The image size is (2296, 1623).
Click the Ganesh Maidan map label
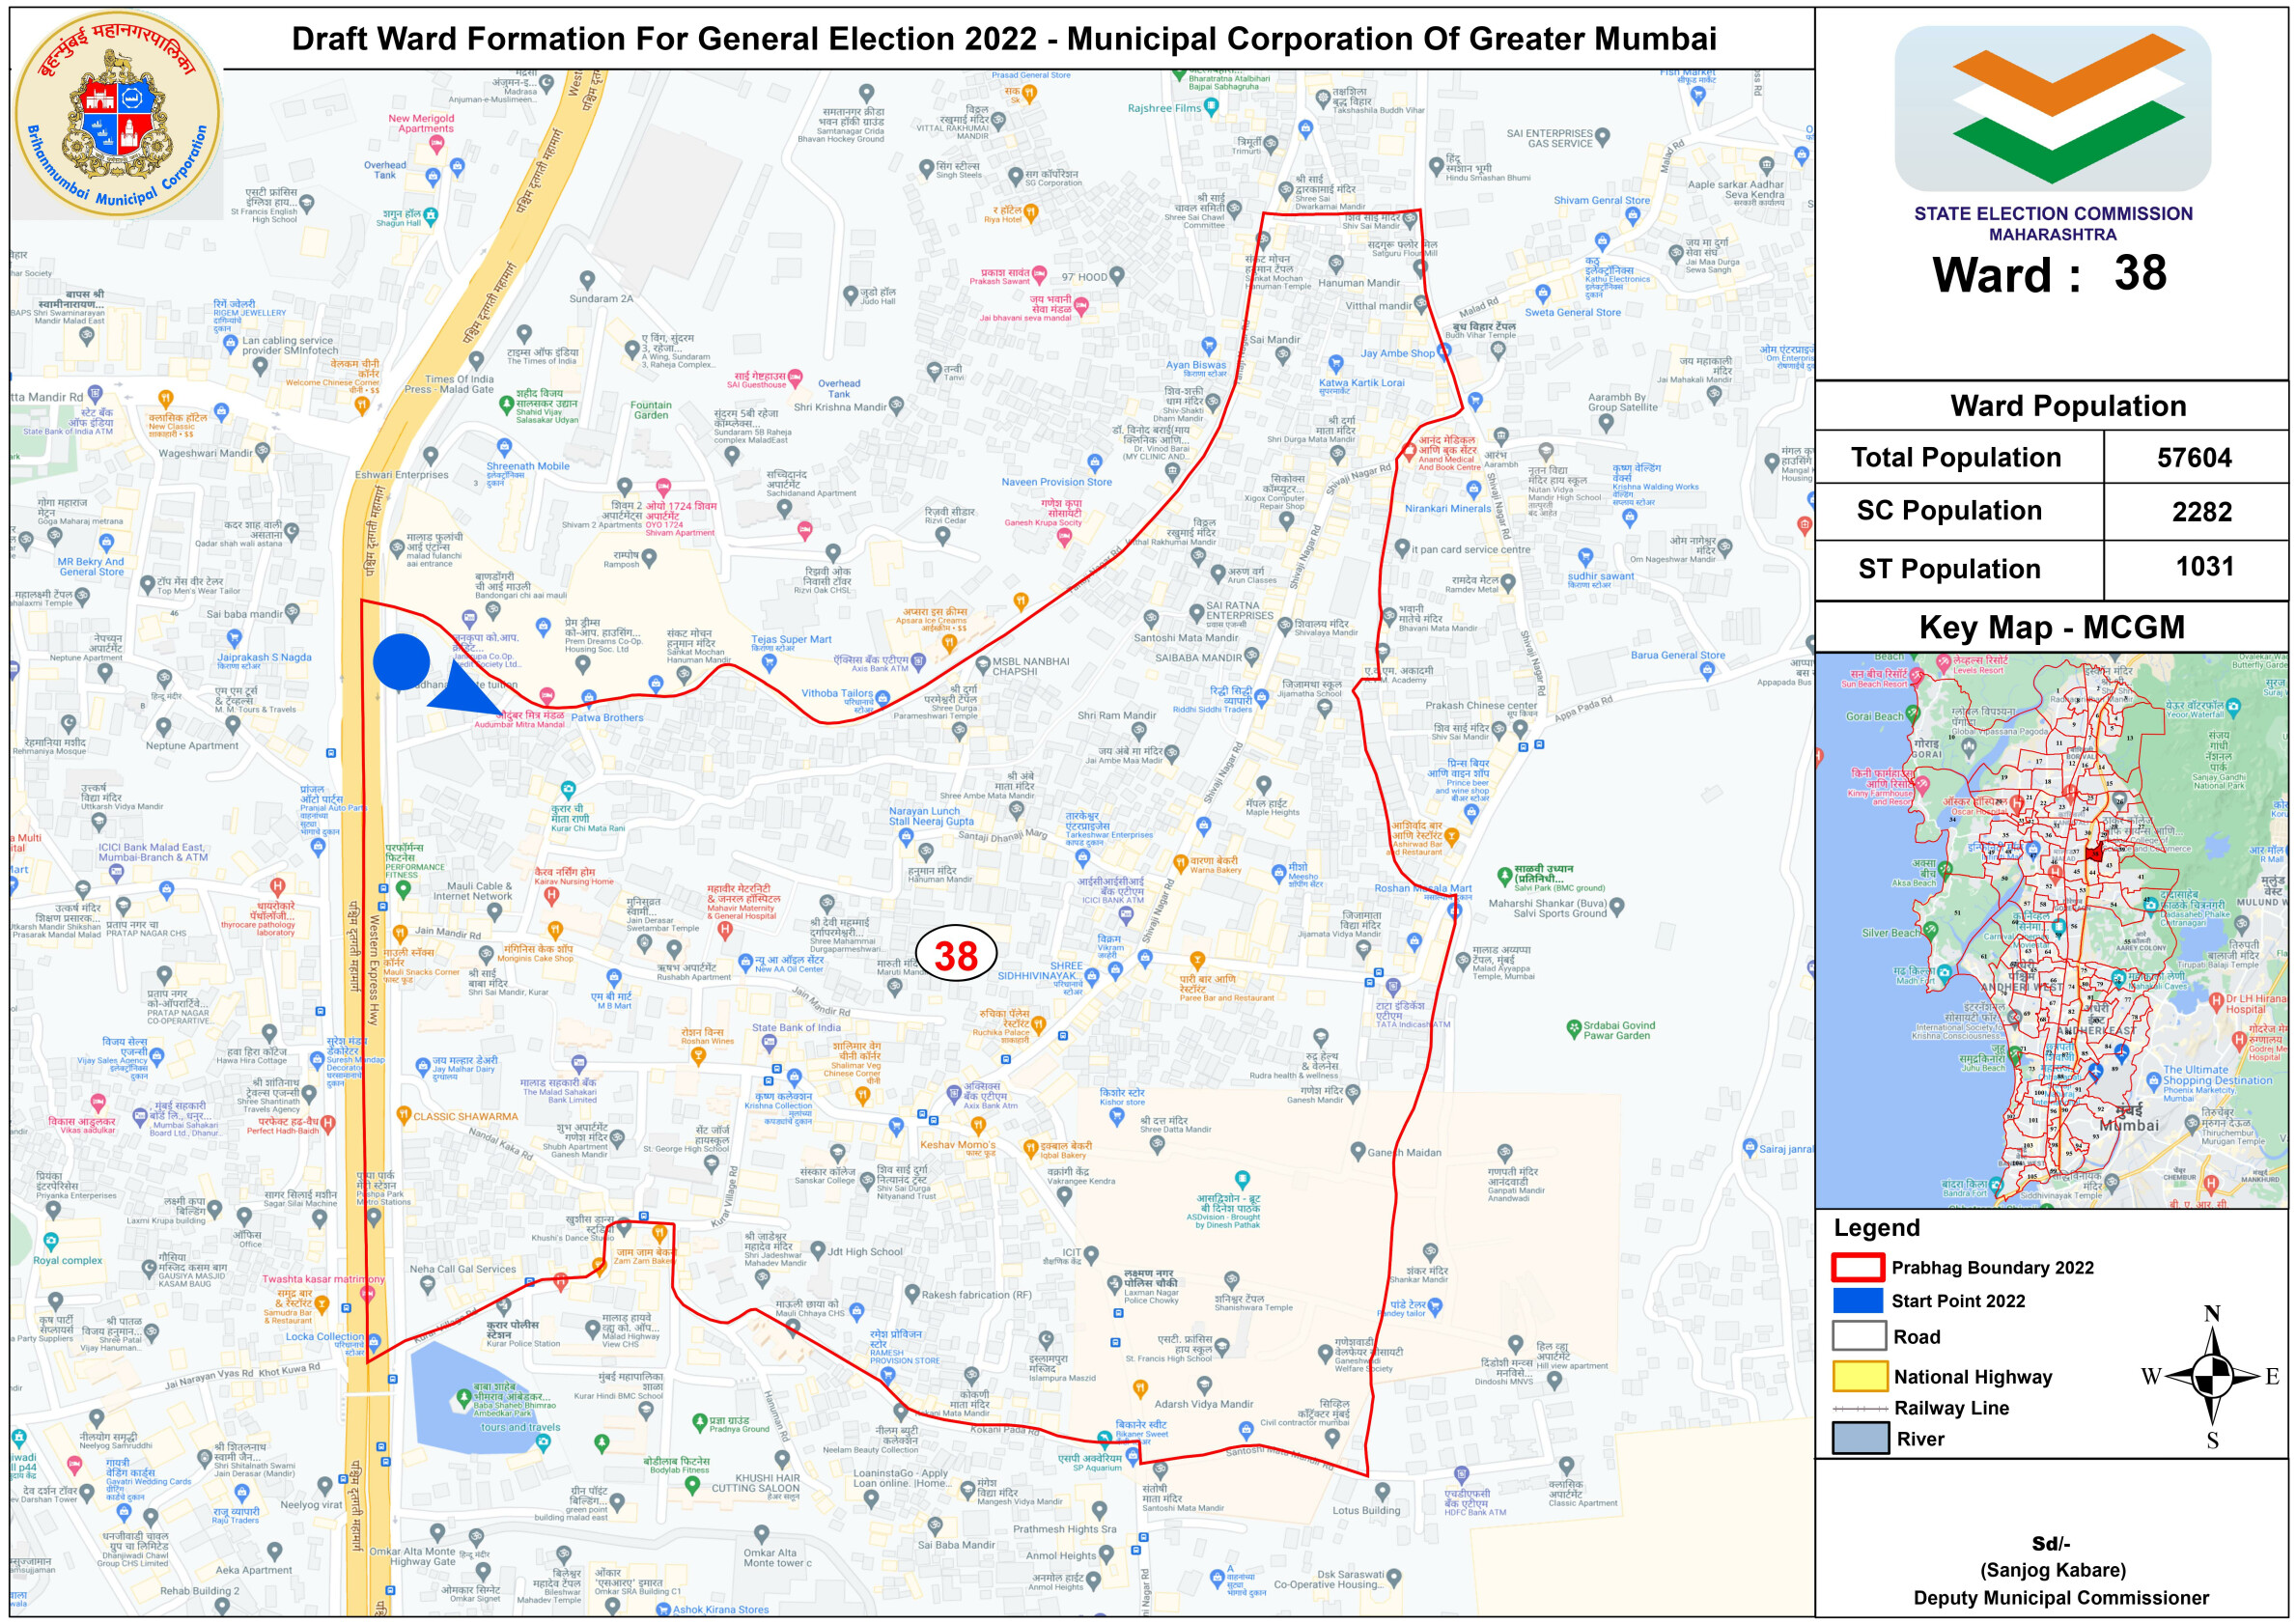(1403, 1152)
